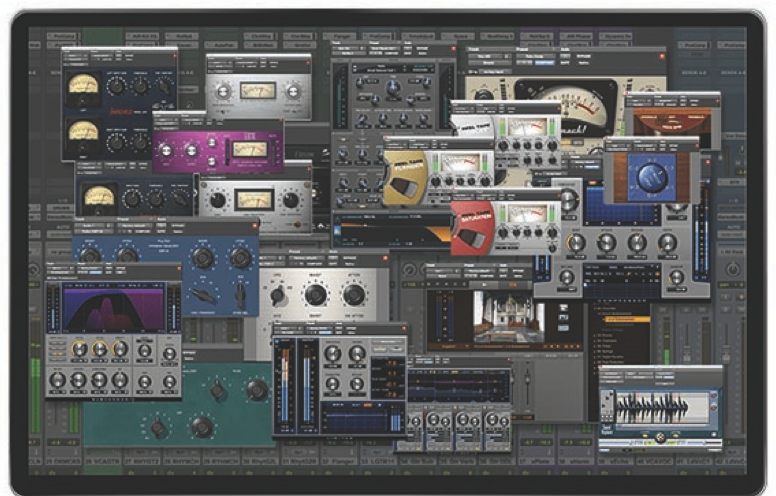Click upper time constant knob on Fairchild 670

click(165, 86)
